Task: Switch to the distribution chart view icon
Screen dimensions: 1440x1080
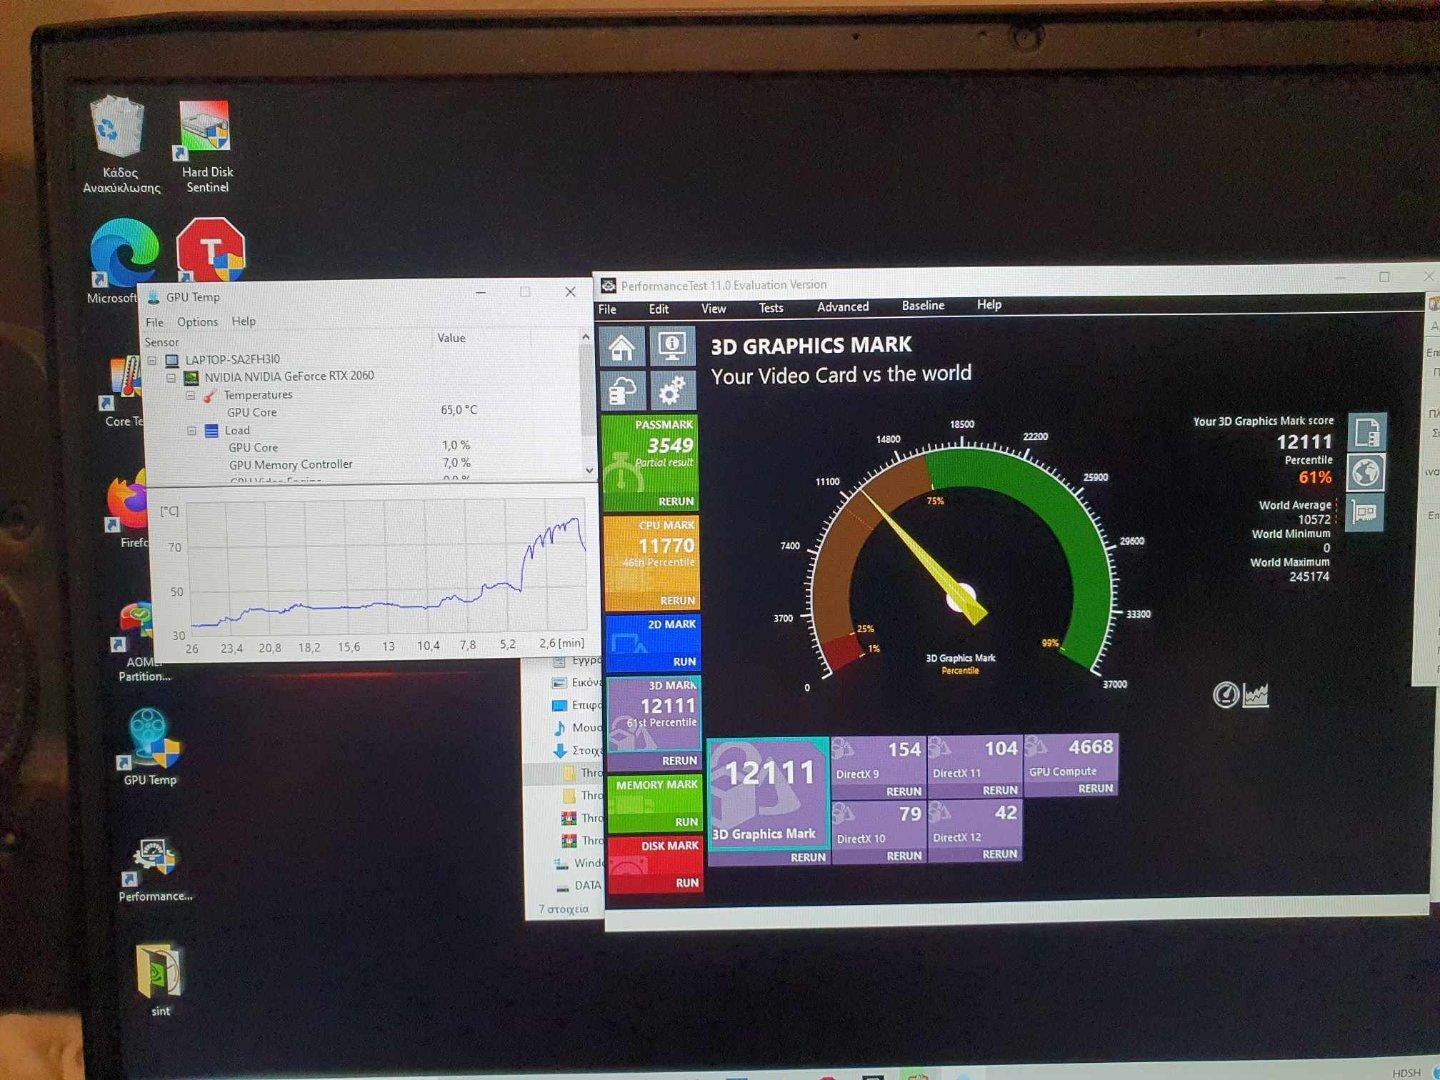Action: (x=1256, y=694)
